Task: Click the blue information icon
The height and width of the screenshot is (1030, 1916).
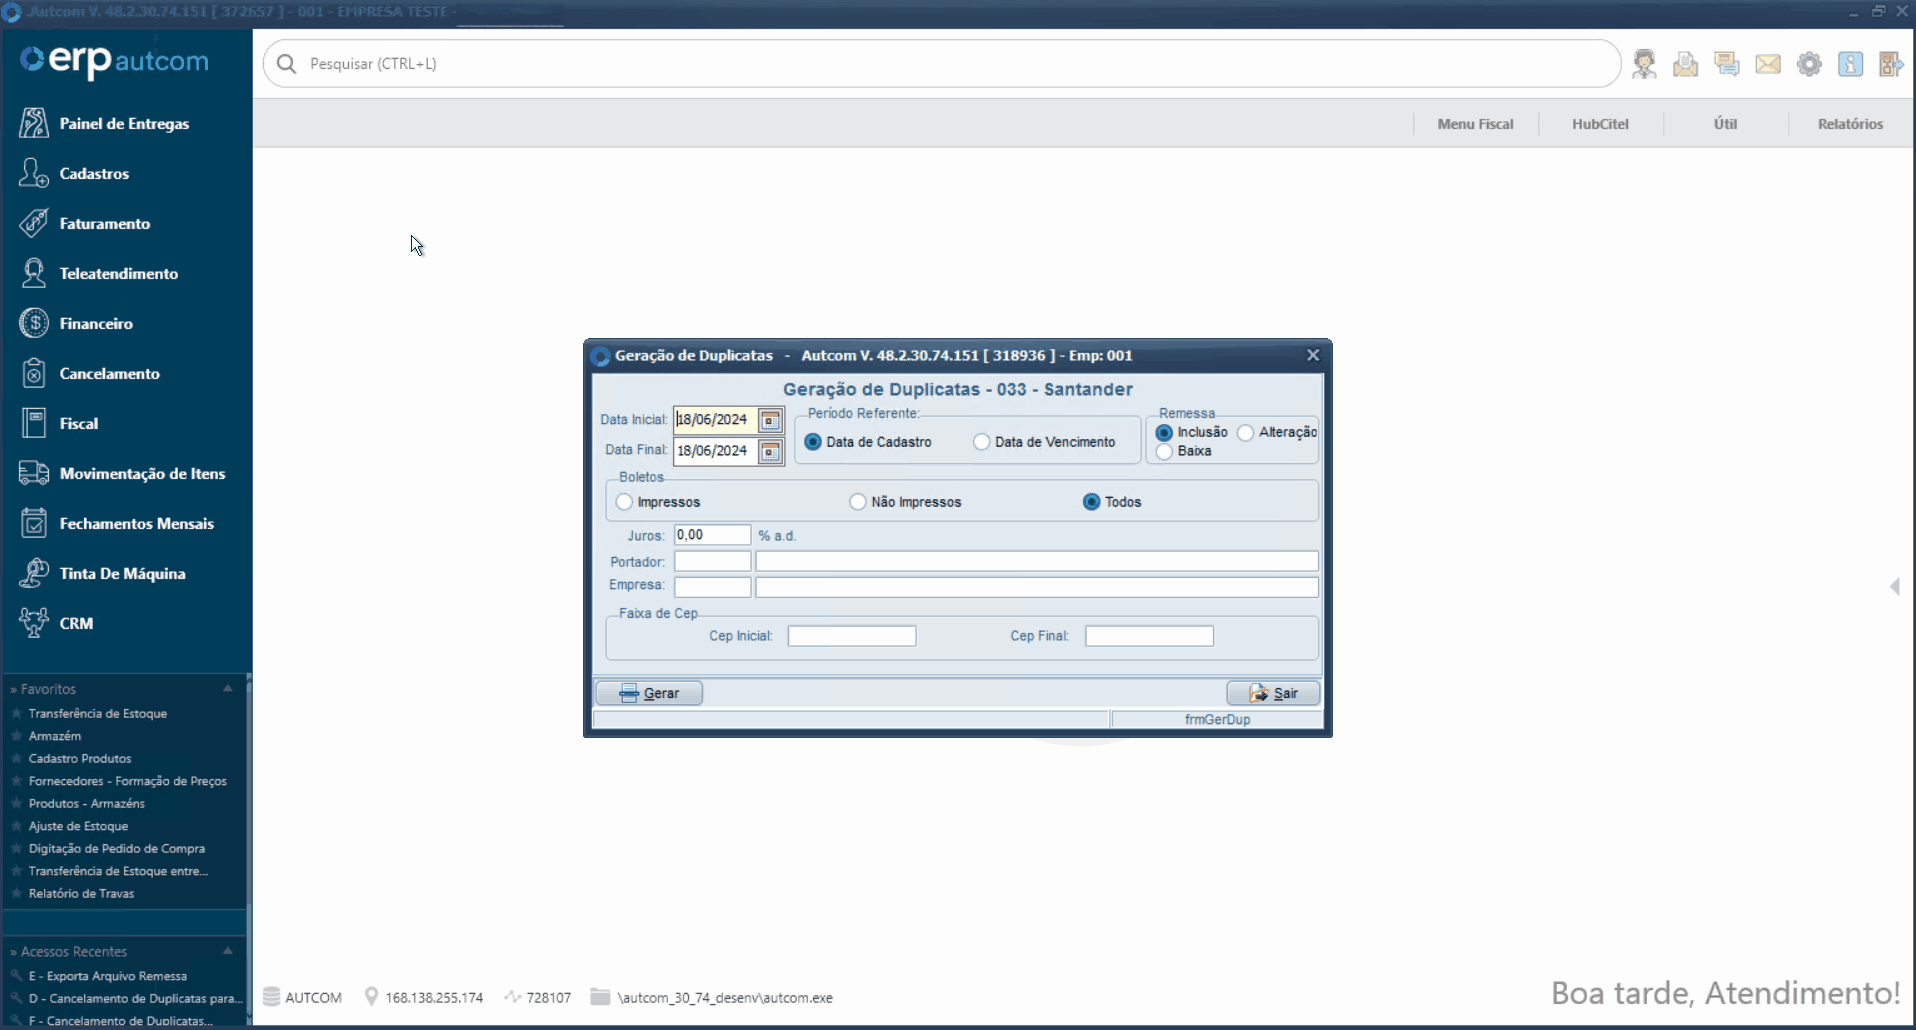Action: coord(1851,64)
